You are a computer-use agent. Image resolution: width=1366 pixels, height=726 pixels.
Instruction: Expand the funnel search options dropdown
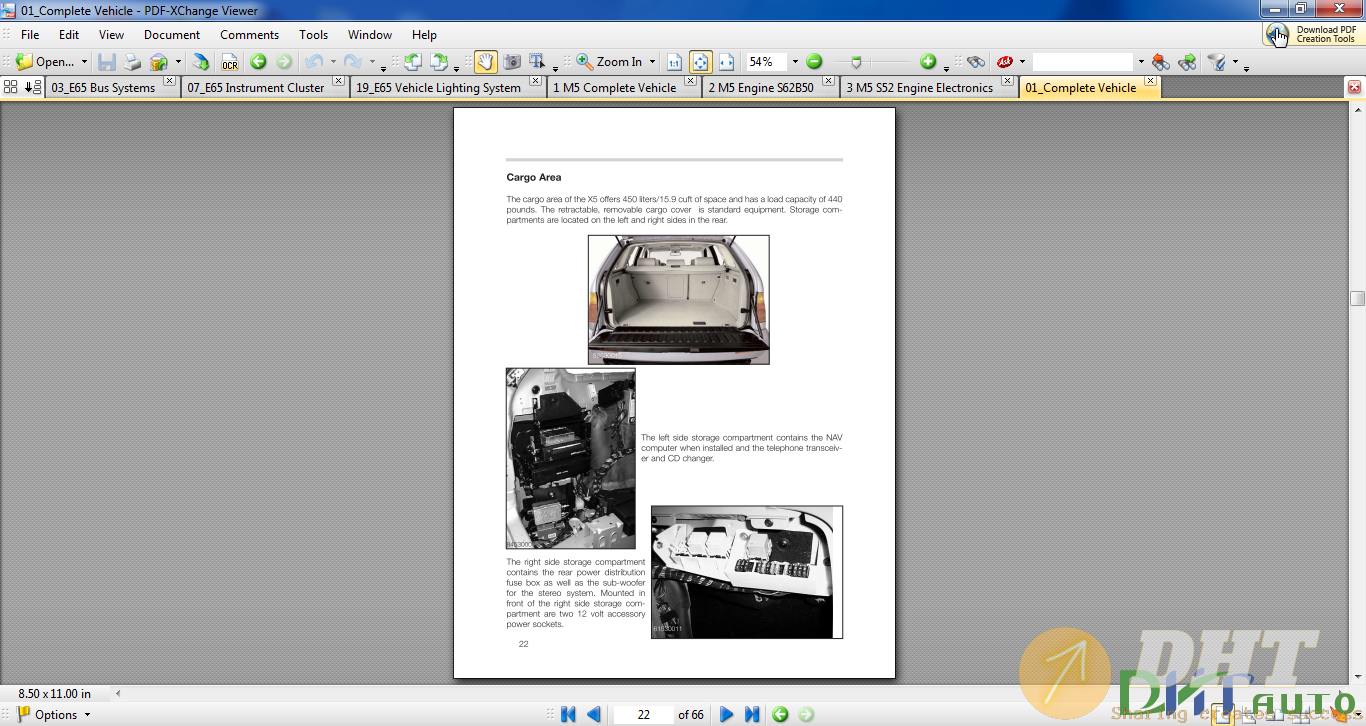1235,62
